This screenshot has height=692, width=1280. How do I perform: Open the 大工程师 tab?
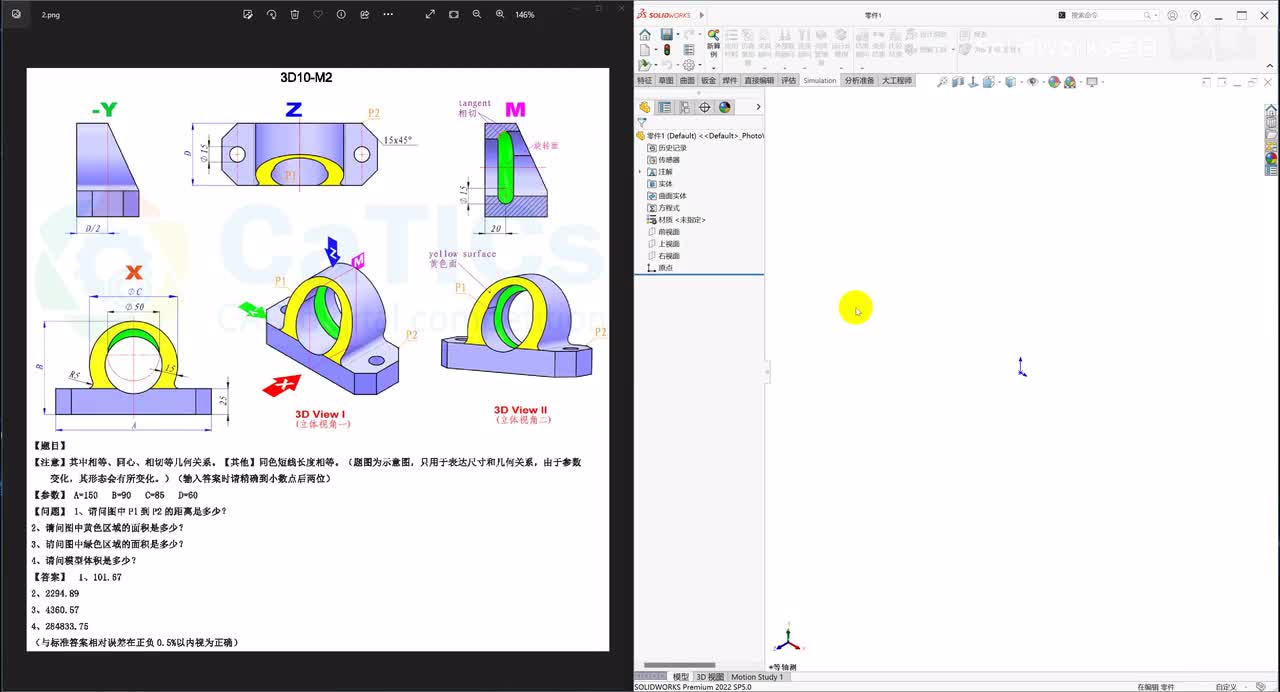click(x=896, y=80)
